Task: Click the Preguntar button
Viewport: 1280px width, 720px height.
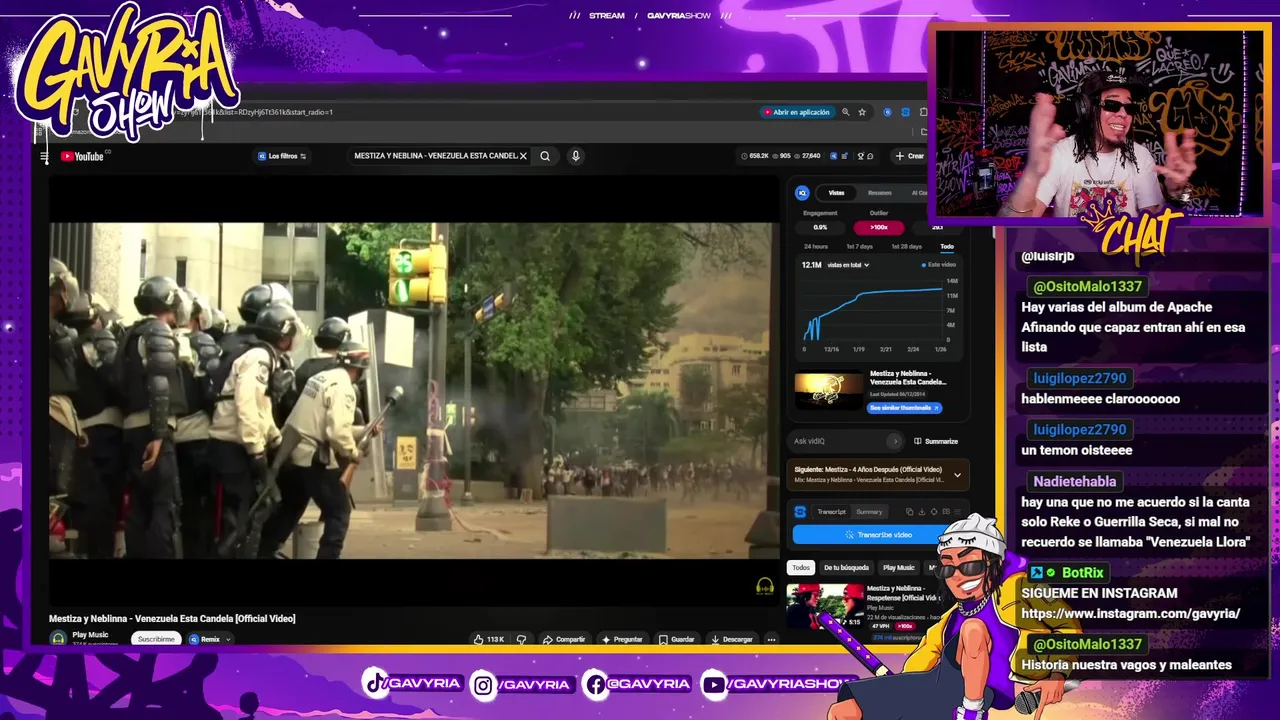Action: pos(622,639)
